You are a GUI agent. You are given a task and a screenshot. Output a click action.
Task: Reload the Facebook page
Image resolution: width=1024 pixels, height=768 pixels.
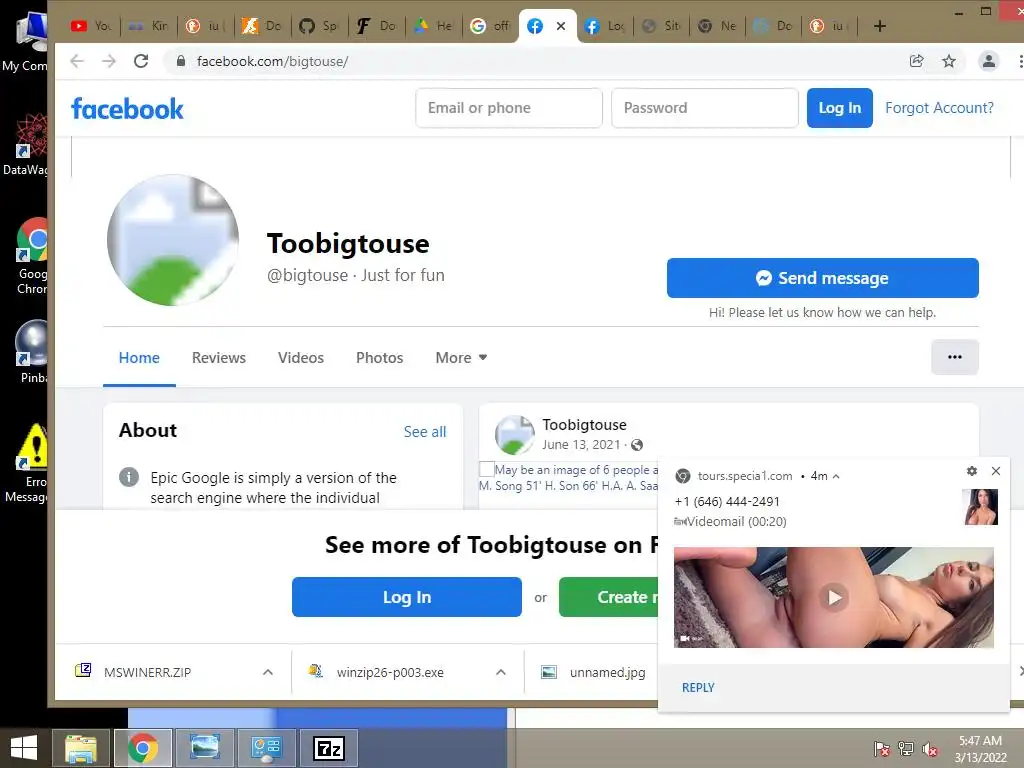(x=141, y=61)
